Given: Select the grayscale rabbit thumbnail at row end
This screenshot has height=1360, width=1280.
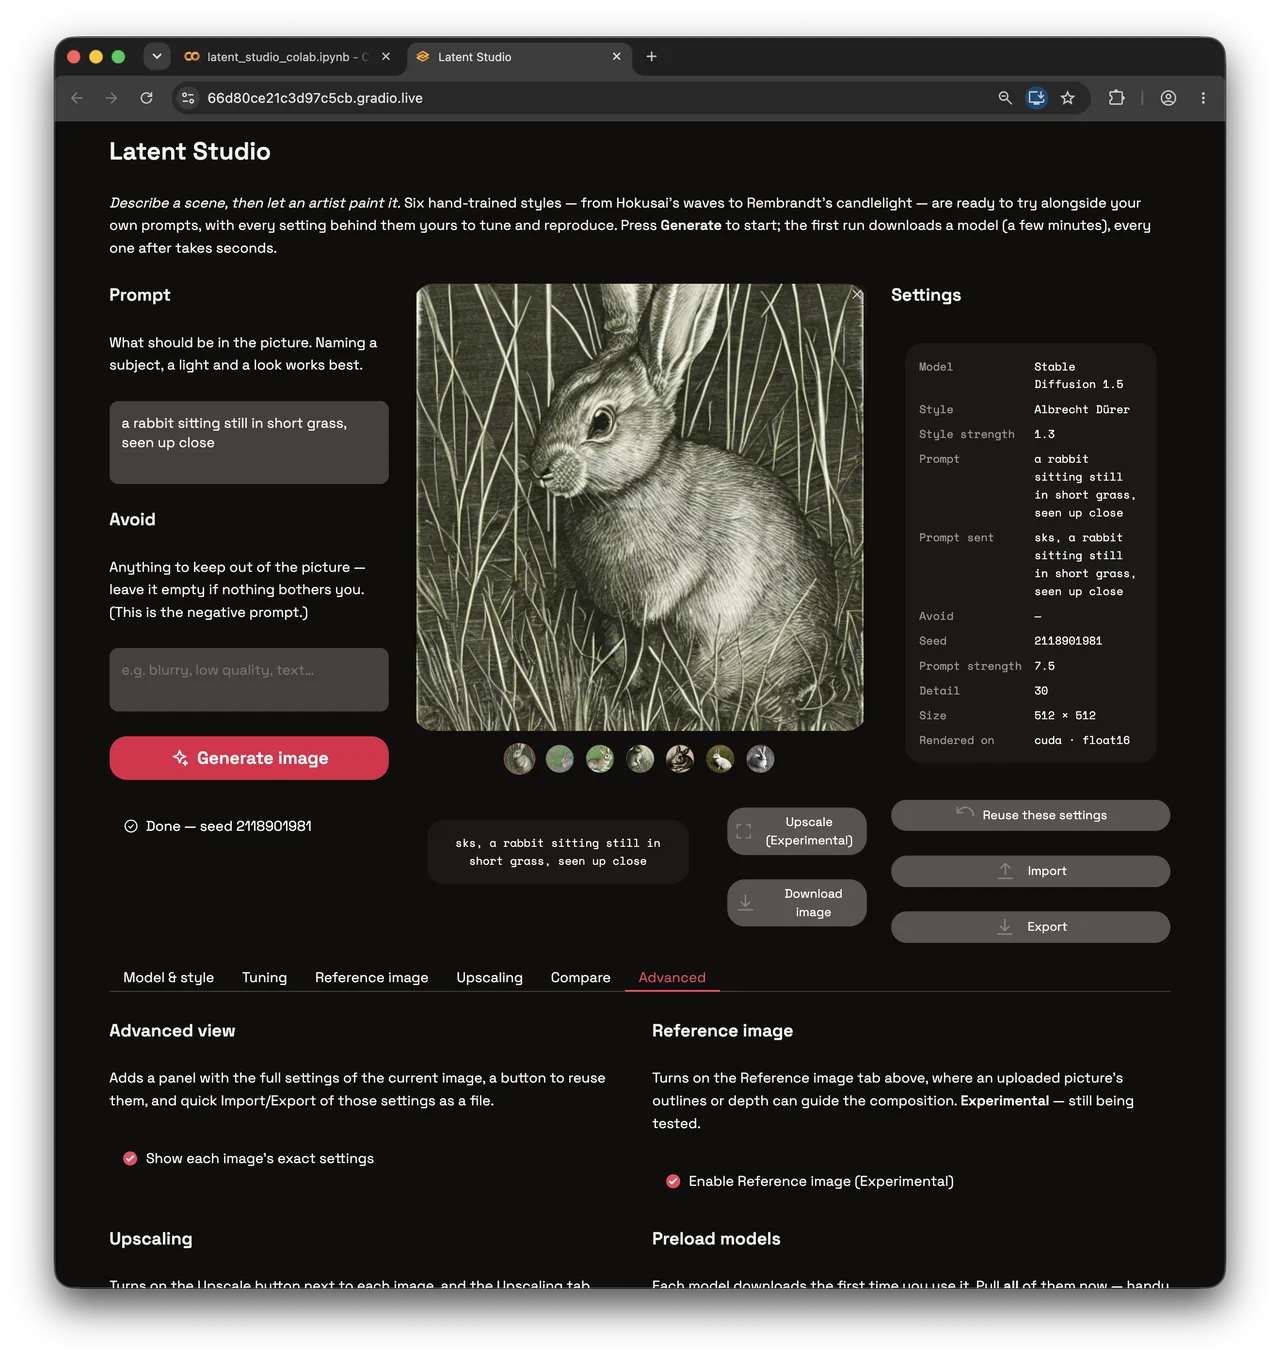Looking at the screenshot, I should 760,759.
